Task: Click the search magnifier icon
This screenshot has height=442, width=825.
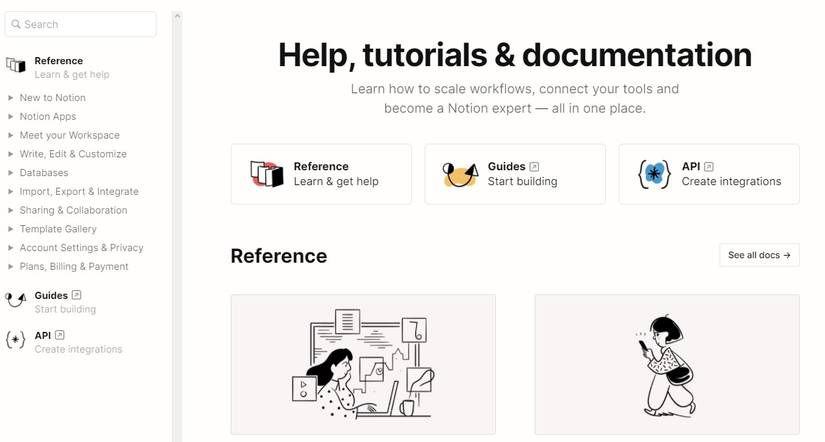Action: pyautogui.click(x=16, y=24)
